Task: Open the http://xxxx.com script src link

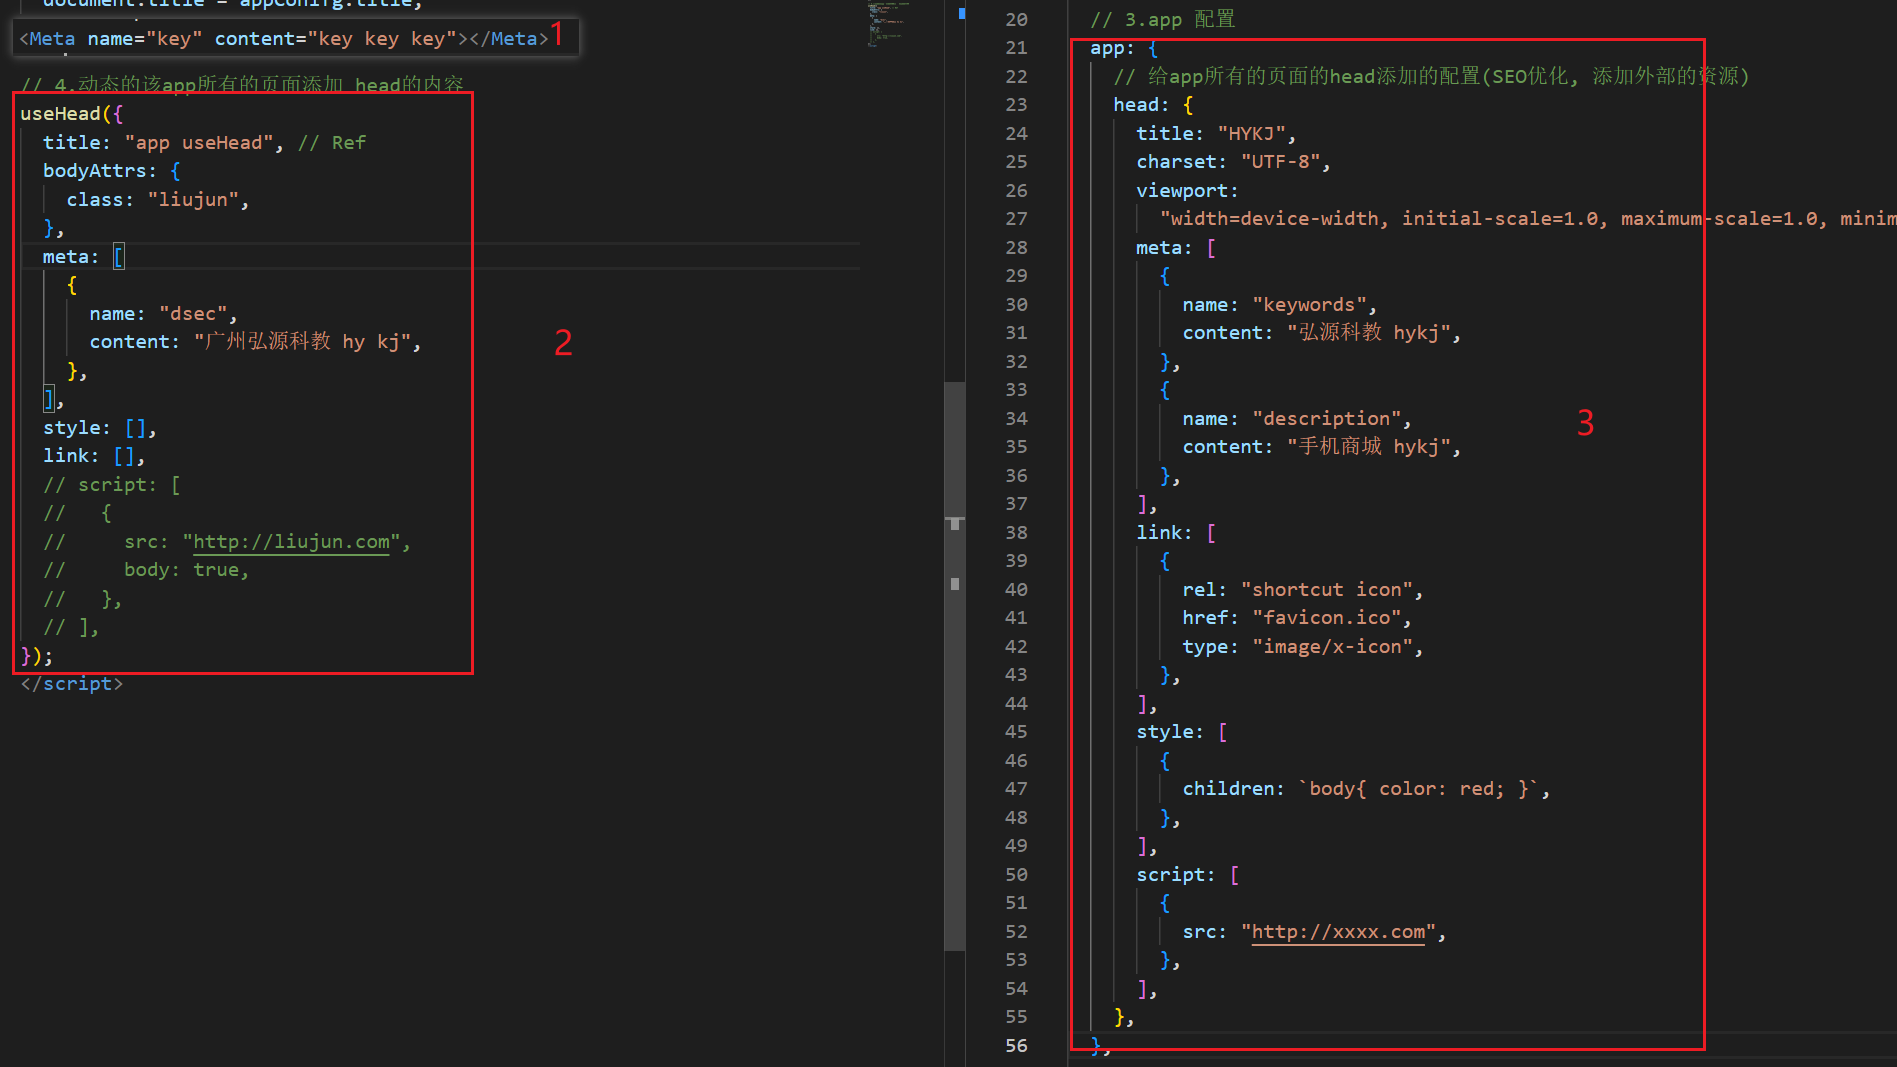Action: coord(1338,932)
